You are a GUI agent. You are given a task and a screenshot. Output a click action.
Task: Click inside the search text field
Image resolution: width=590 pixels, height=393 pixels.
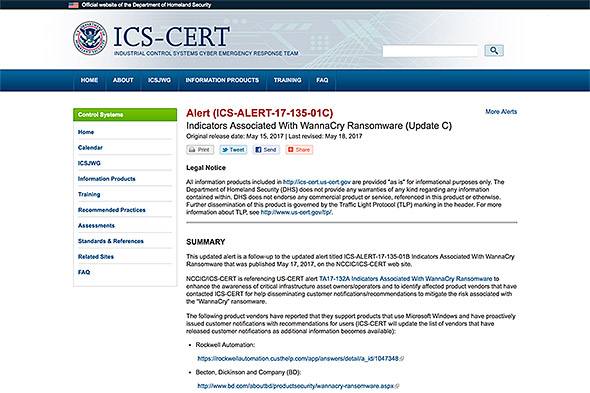click(430, 50)
